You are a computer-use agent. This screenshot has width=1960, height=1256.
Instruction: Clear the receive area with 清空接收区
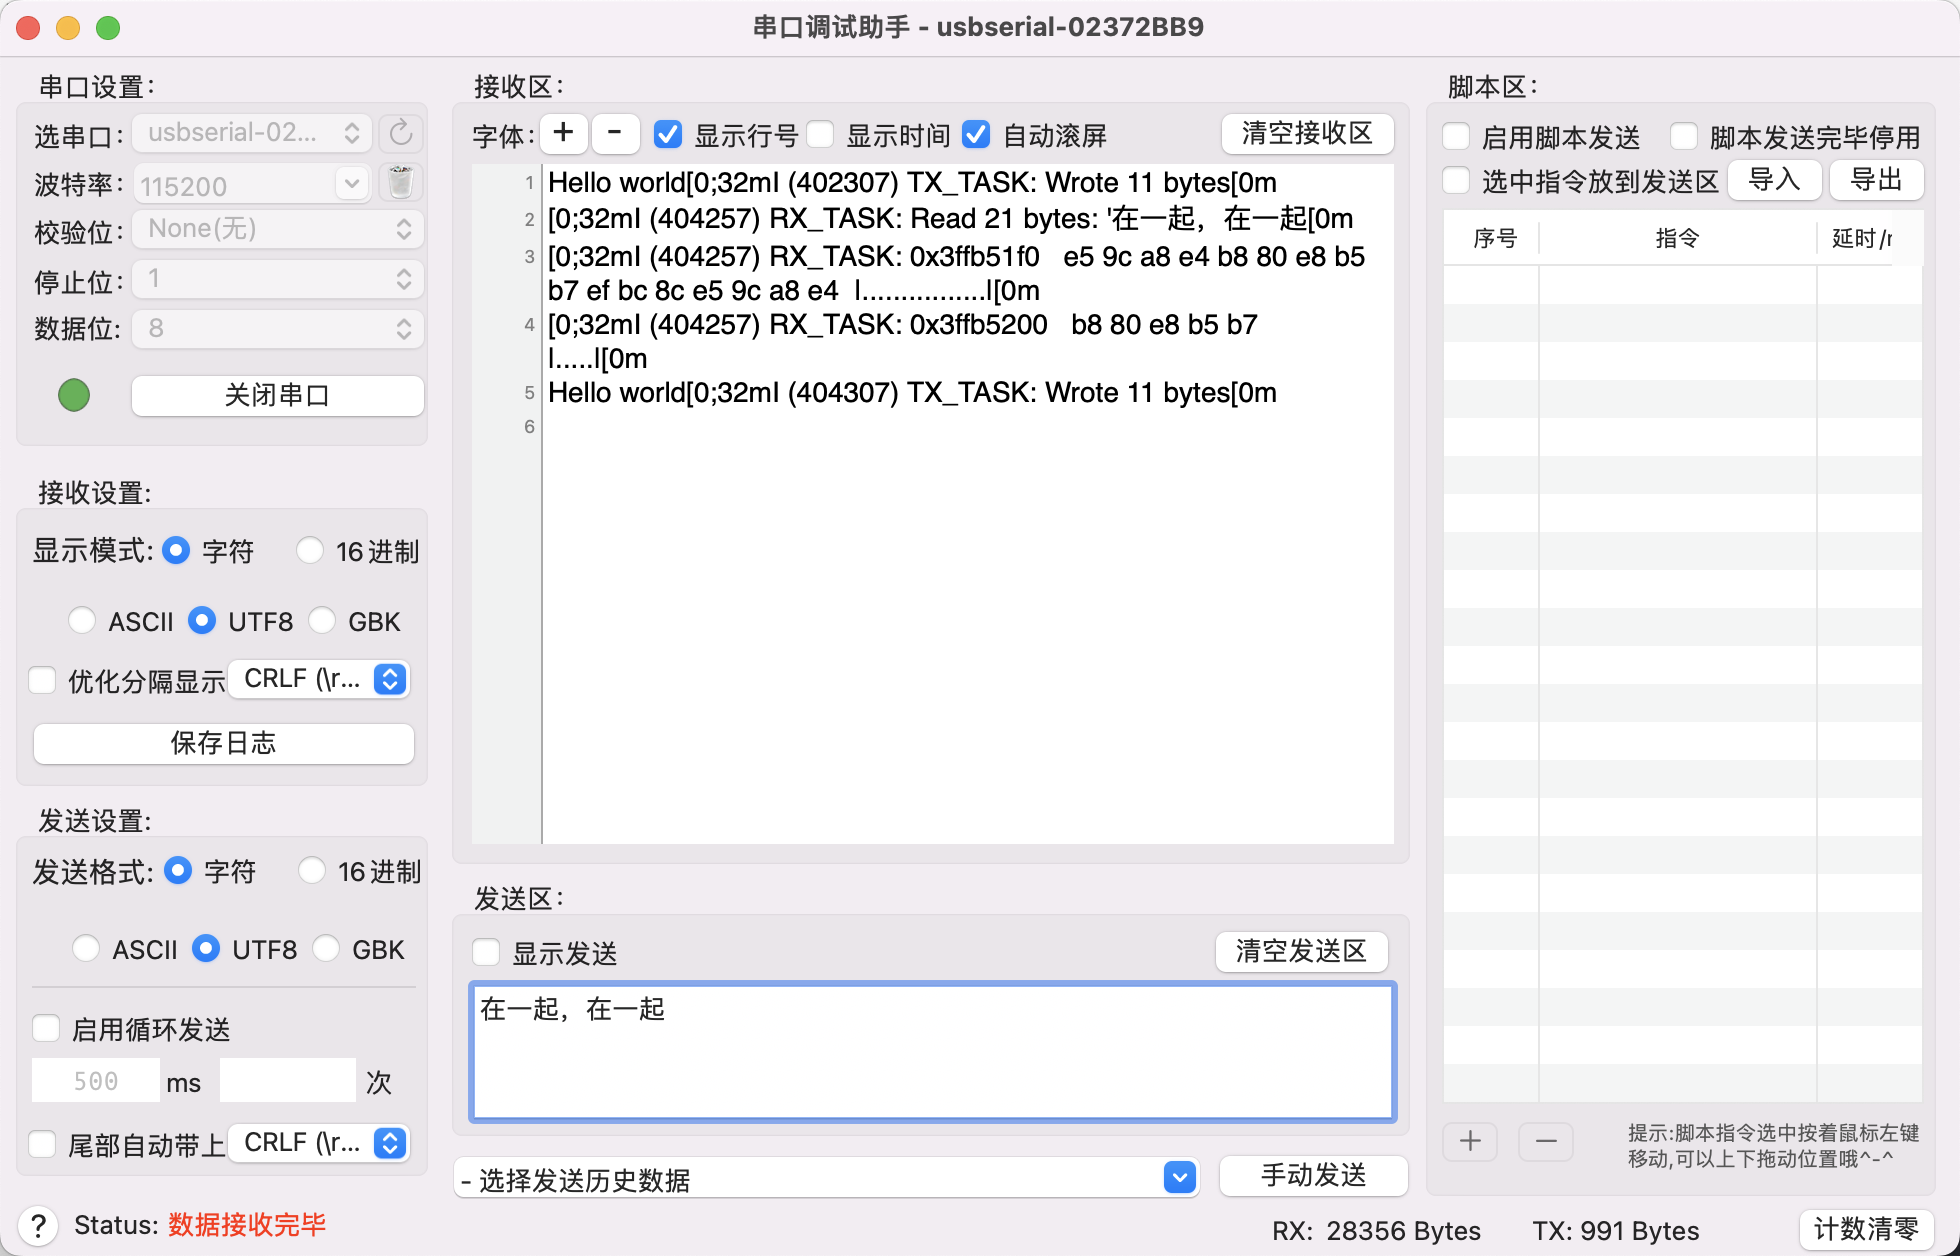[x=1307, y=133]
